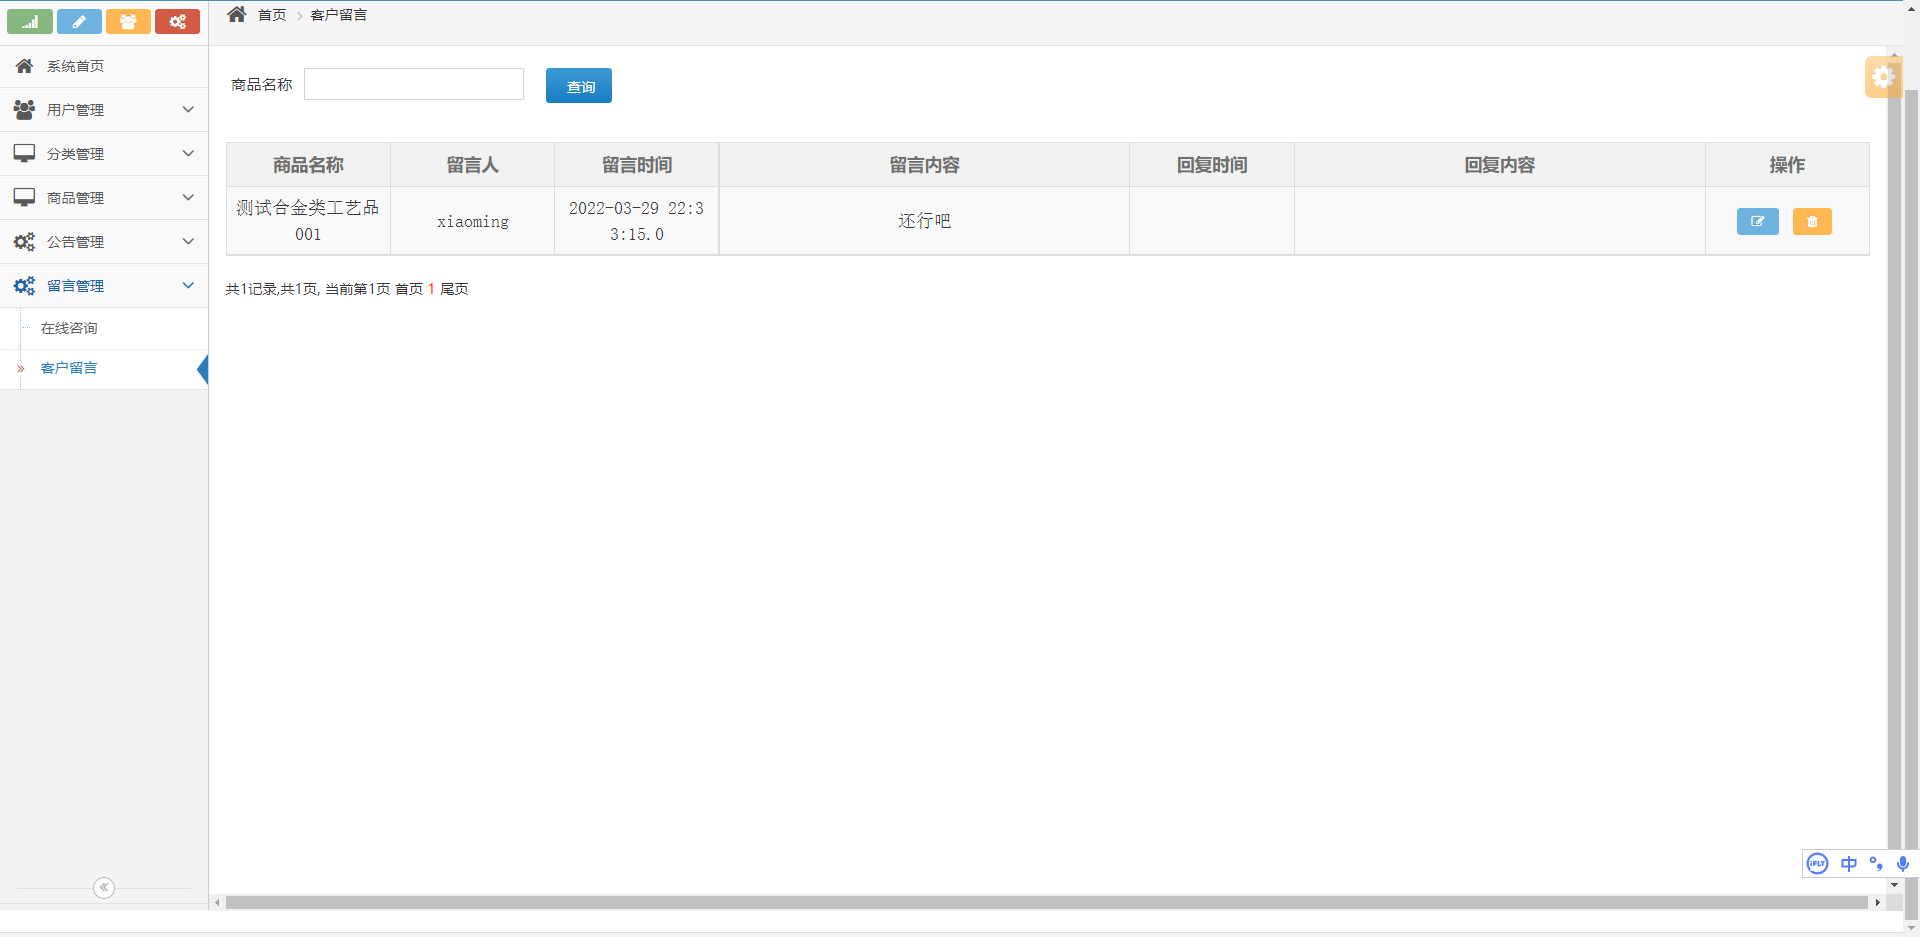1920x937 pixels.
Task: Click the horizontal scrollbar track
Action: pos(1046,902)
